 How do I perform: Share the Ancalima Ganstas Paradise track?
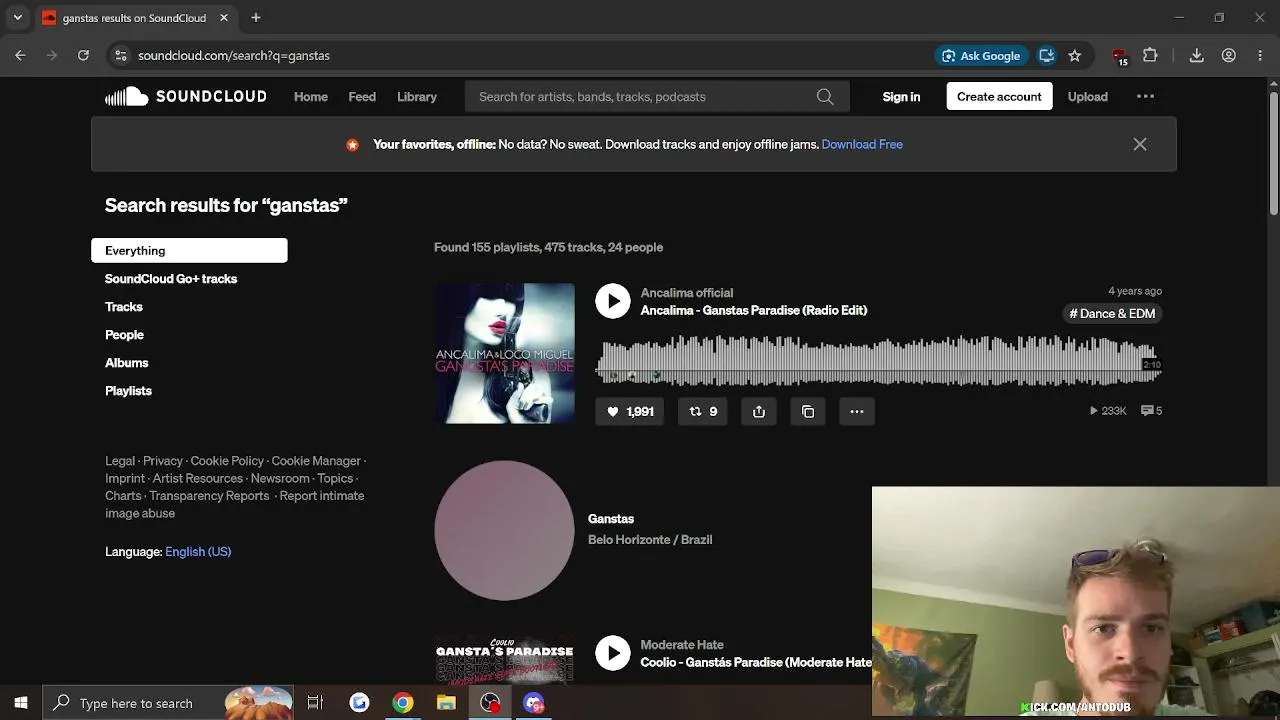(x=759, y=411)
